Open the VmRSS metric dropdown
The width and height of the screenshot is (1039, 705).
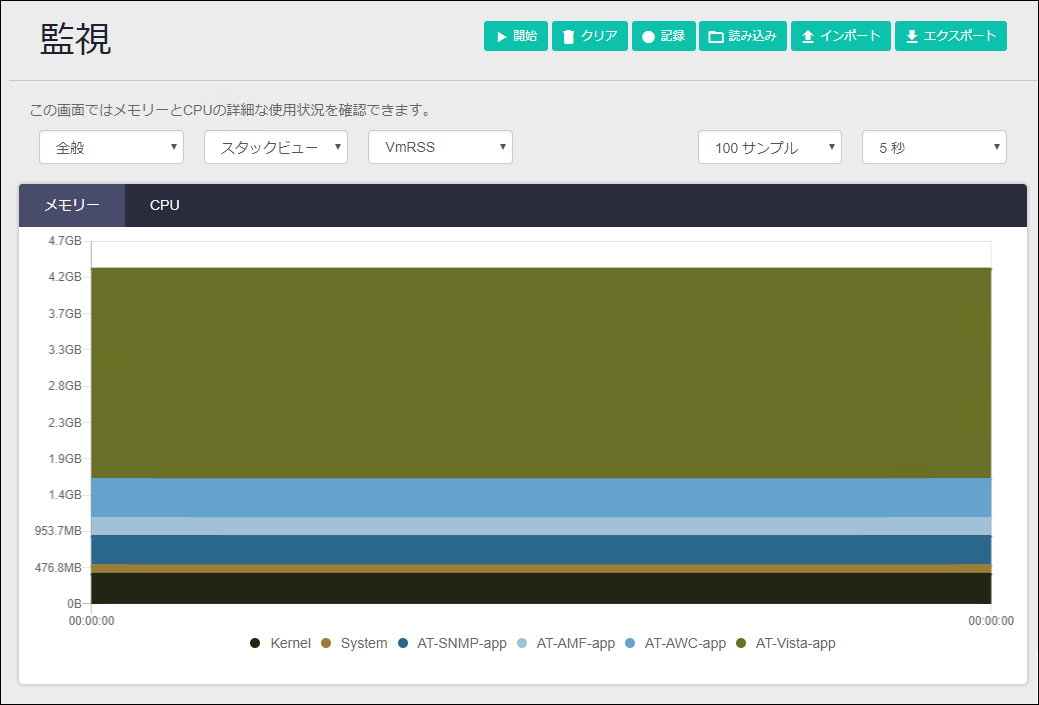coord(440,147)
